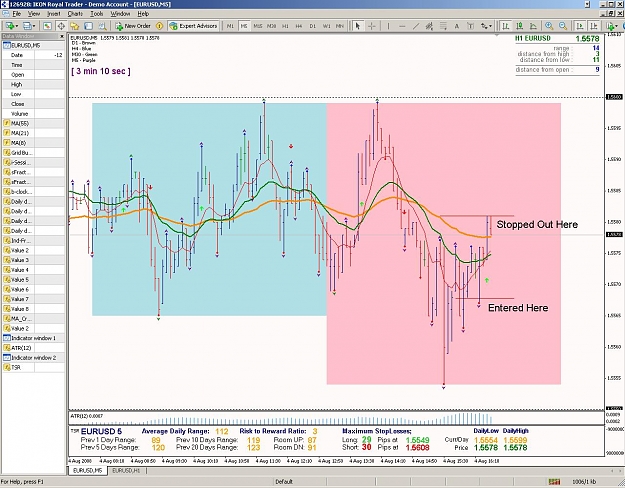Open the Arrows objects dropdown
The width and height of the screenshot is (625, 488).
(x=486, y=26)
